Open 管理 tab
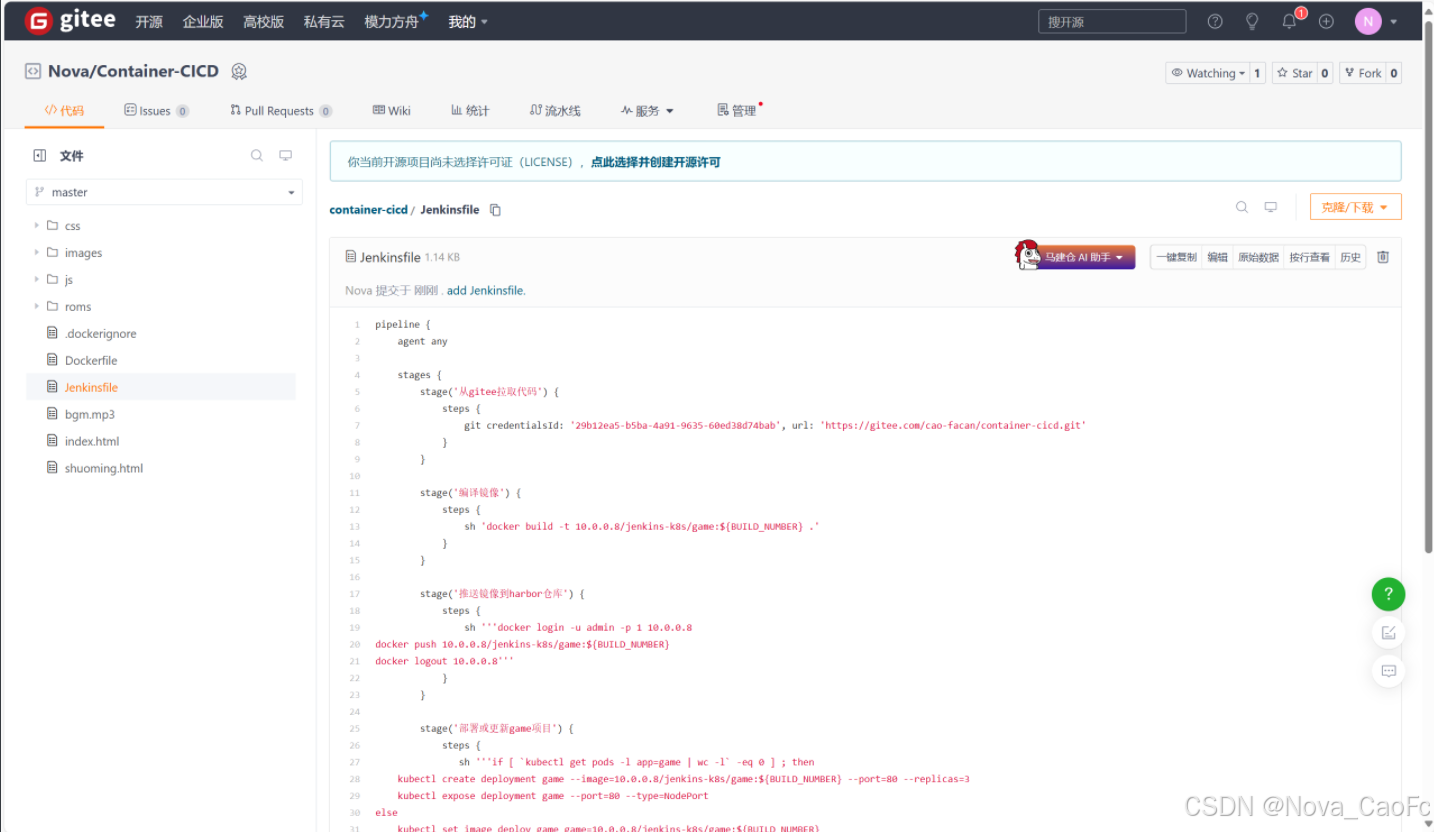Image resolution: width=1434 pixels, height=832 pixels. (738, 111)
